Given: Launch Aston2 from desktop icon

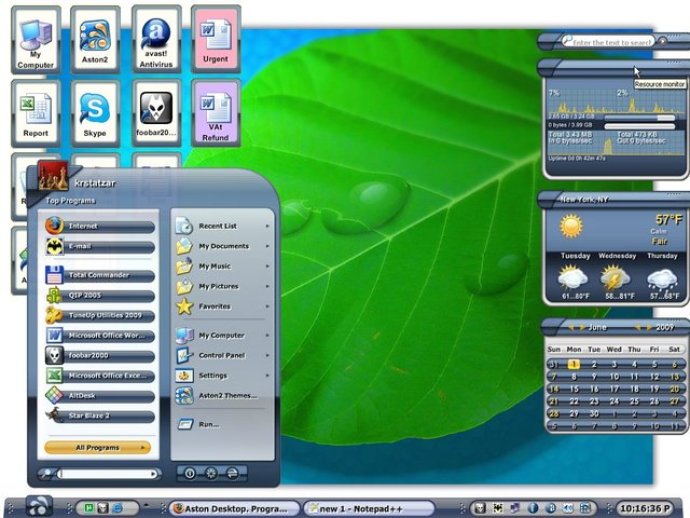Looking at the screenshot, I should coord(95,40).
